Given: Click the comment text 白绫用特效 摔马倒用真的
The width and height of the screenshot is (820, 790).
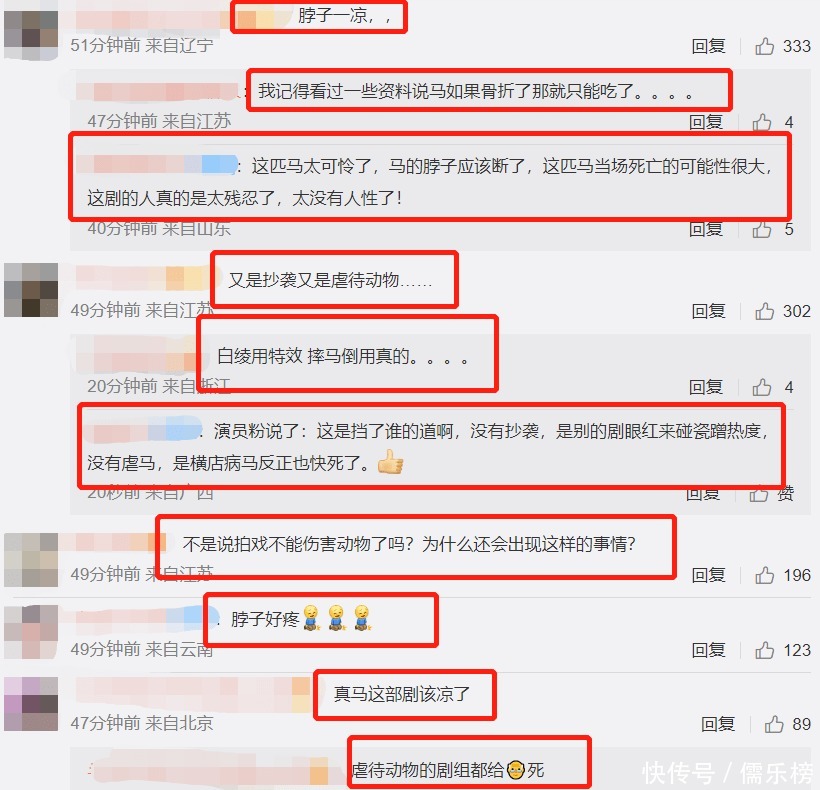Looking at the screenshot, I should pos(342,356).
